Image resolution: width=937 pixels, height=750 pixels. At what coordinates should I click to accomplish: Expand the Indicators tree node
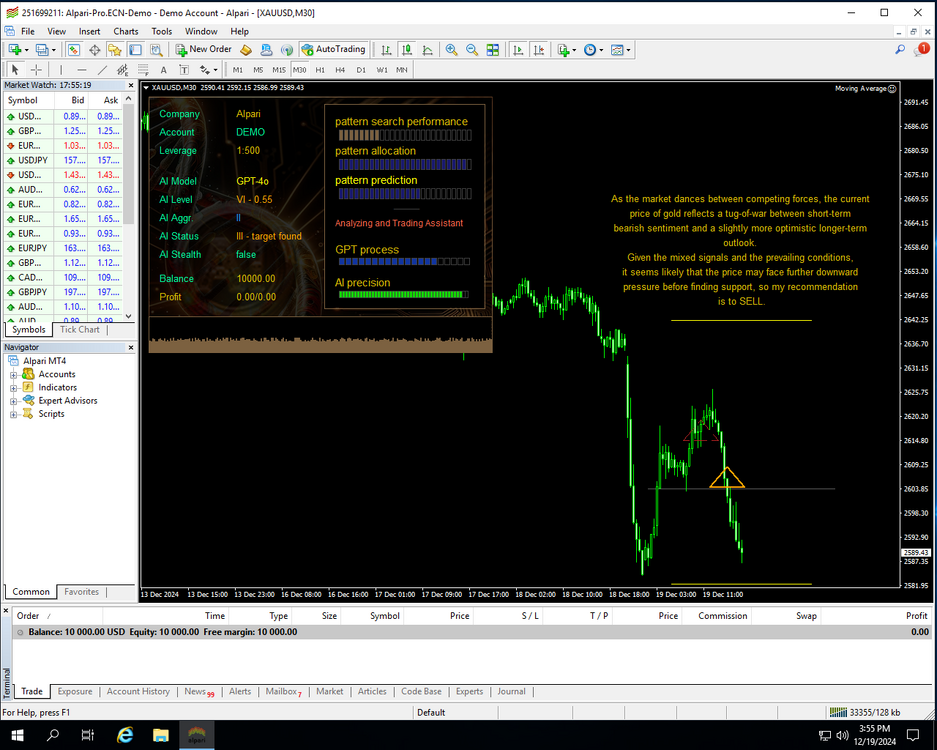pos(13,388)
